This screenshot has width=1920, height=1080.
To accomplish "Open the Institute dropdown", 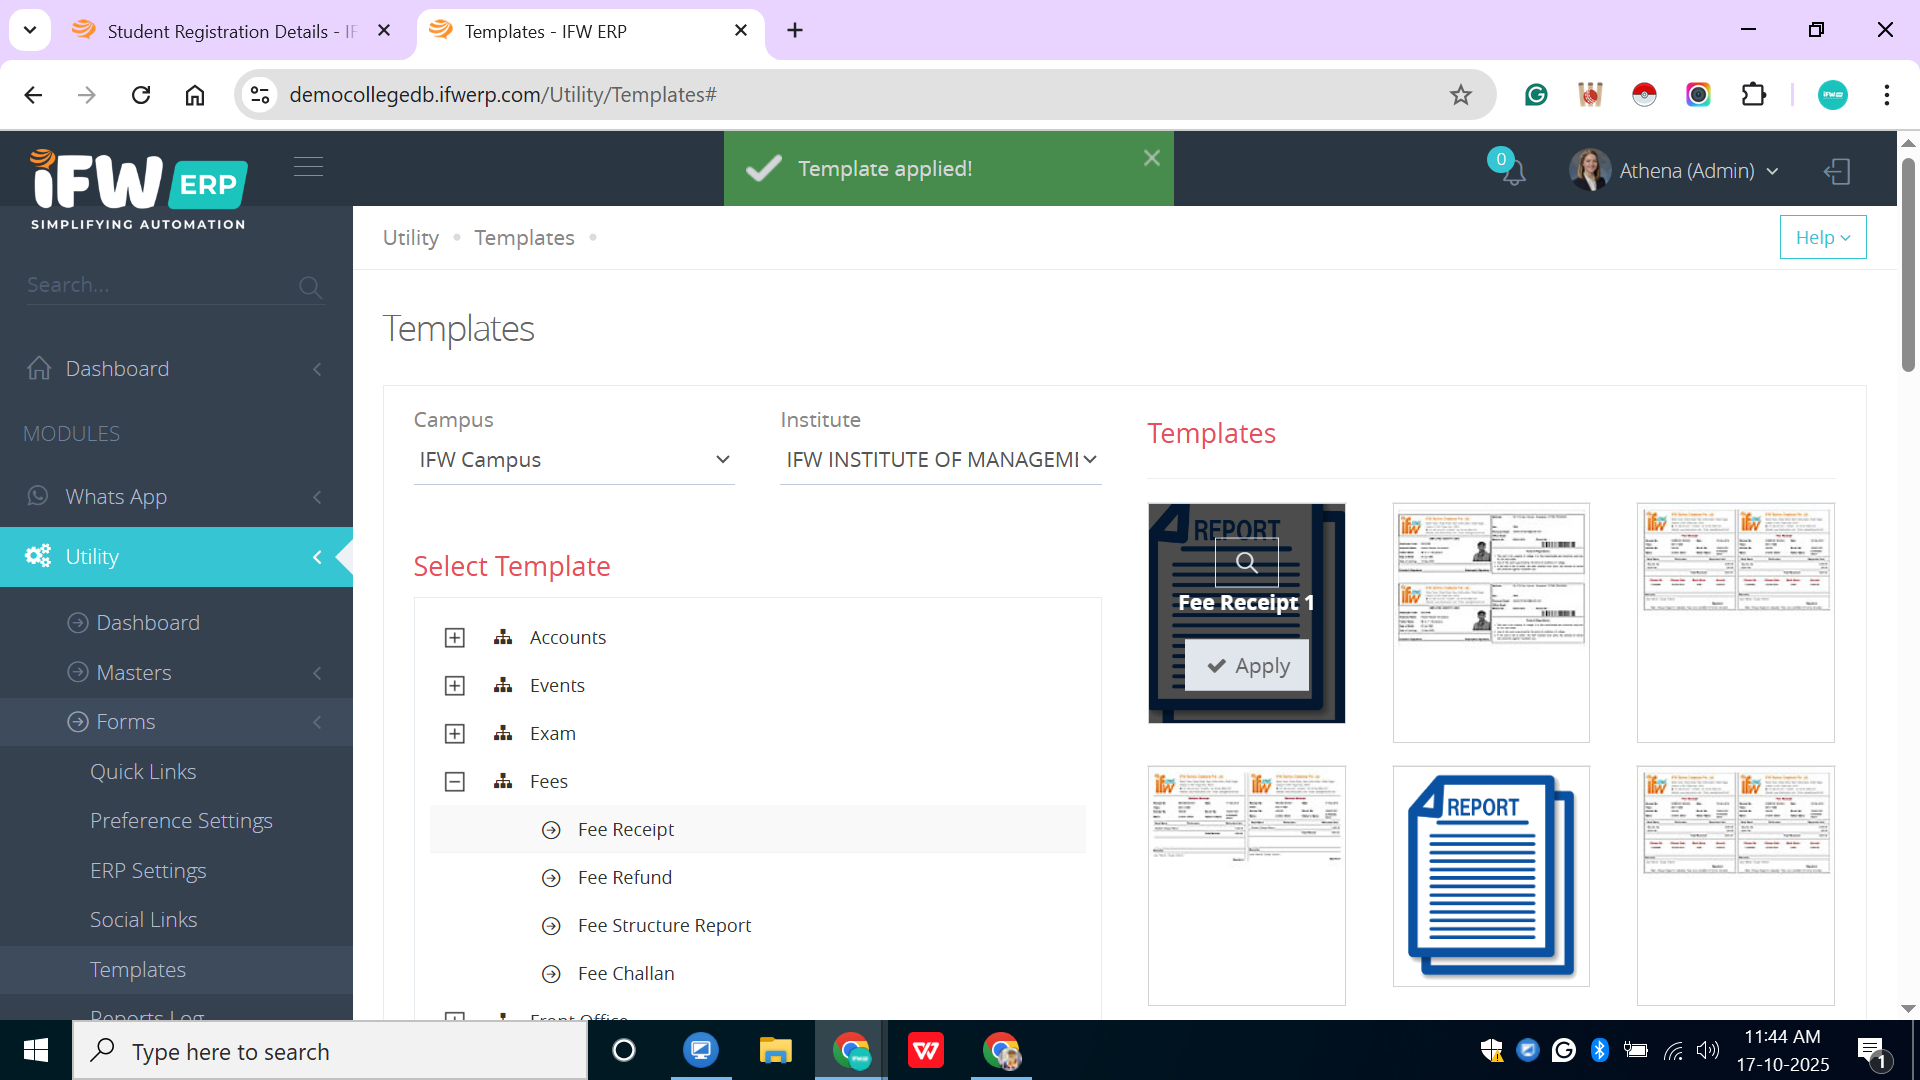I will [940, 460].
